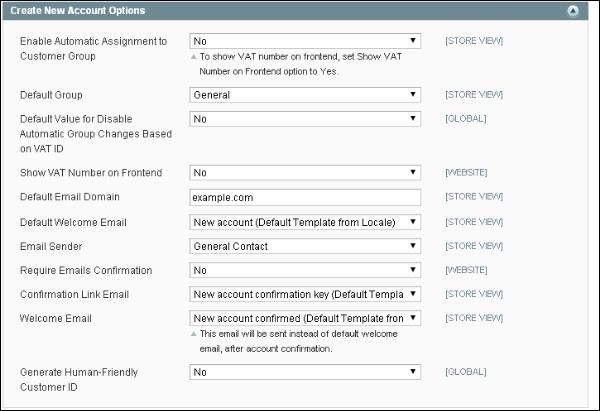600x411 pixels.
Task: Click the Email Sender field label
Action: coord(53,246)
